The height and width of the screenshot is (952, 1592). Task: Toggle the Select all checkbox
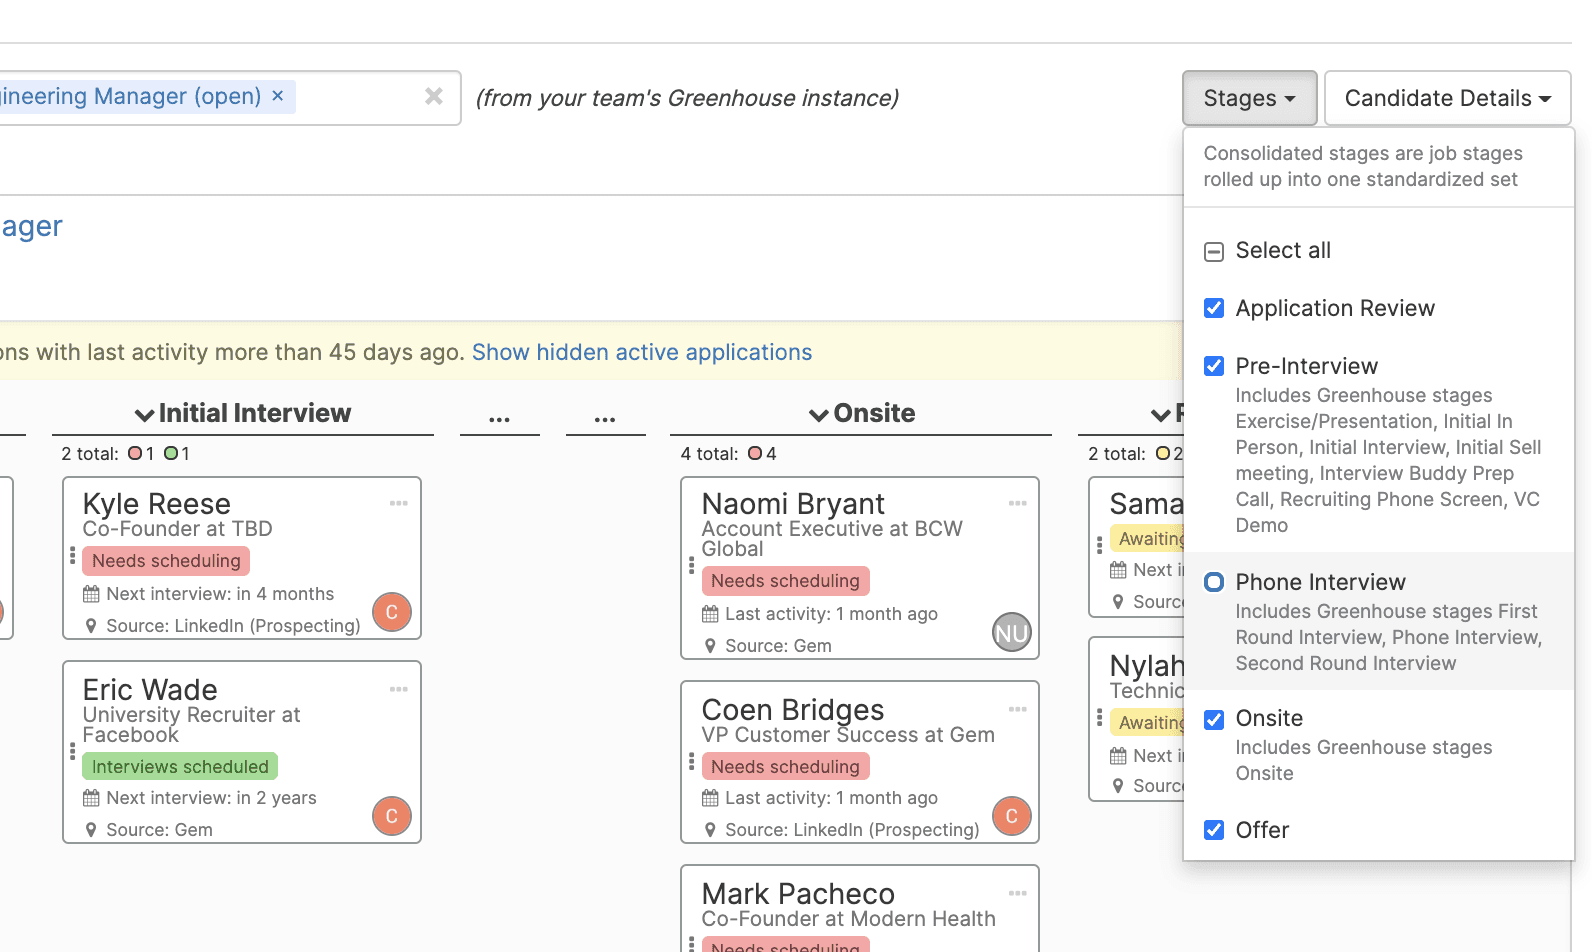pos(1214,251)
